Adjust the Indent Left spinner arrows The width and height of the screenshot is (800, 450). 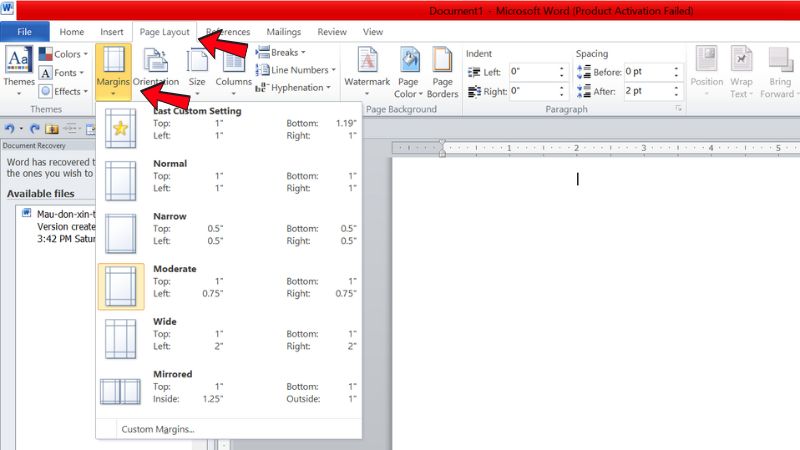562,72
